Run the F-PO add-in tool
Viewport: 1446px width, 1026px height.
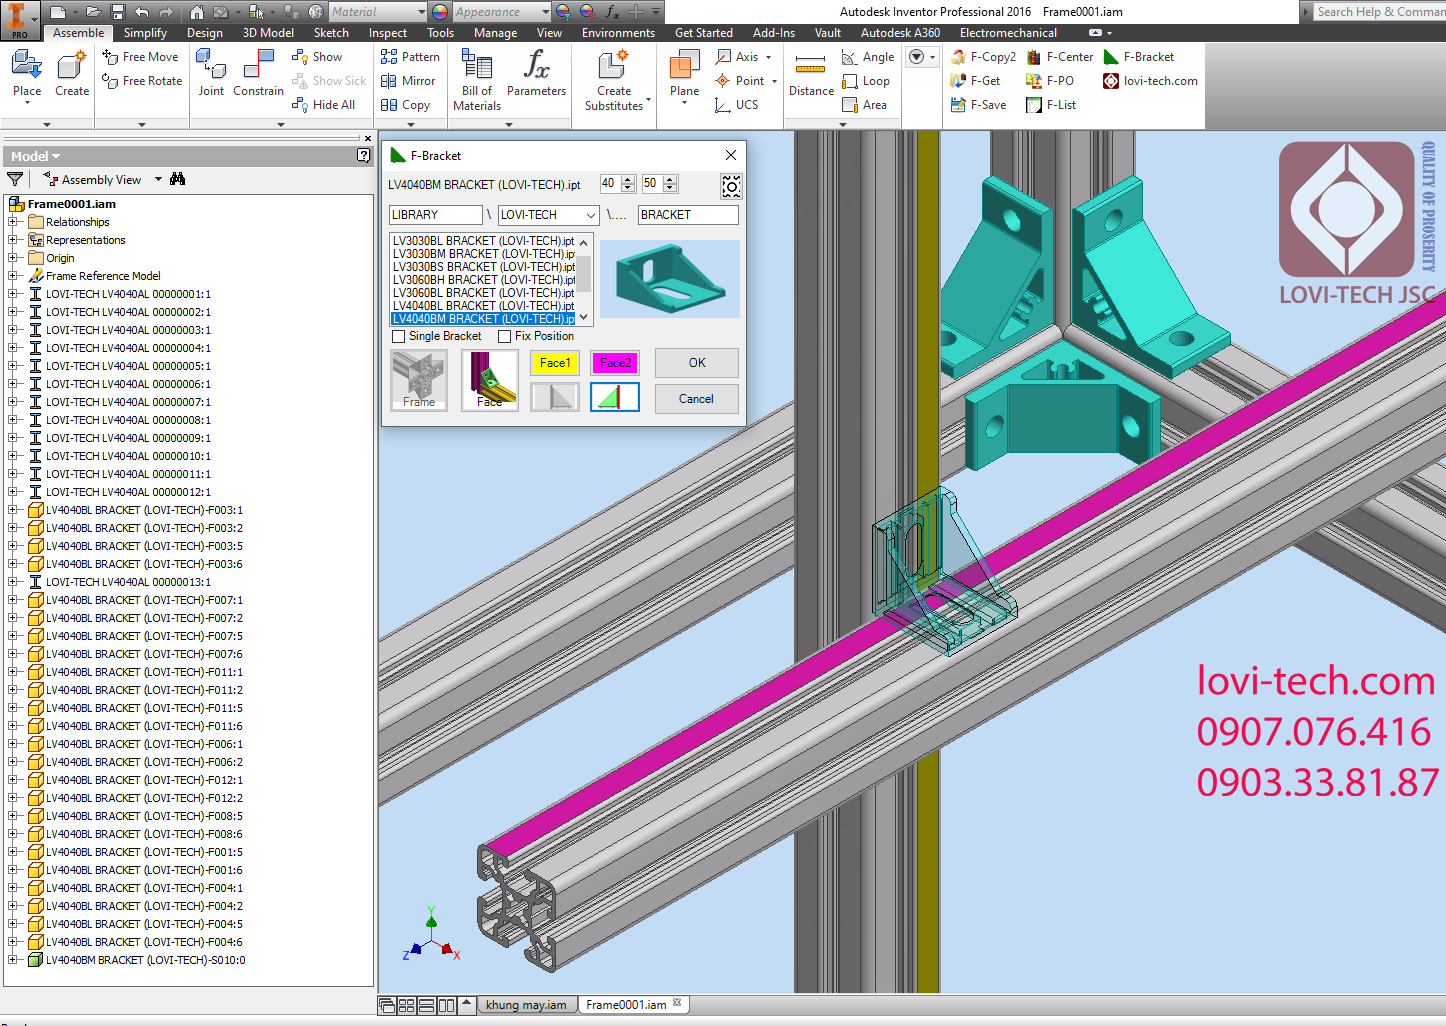pyautogui.click(x=1050, y=81)
